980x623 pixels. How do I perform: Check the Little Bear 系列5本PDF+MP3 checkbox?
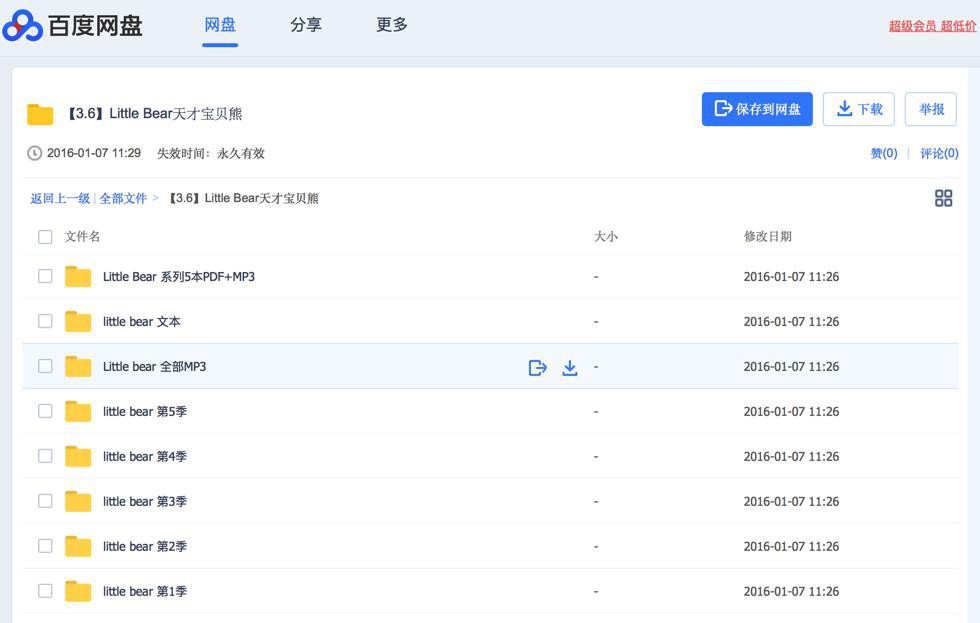[45, 276]
